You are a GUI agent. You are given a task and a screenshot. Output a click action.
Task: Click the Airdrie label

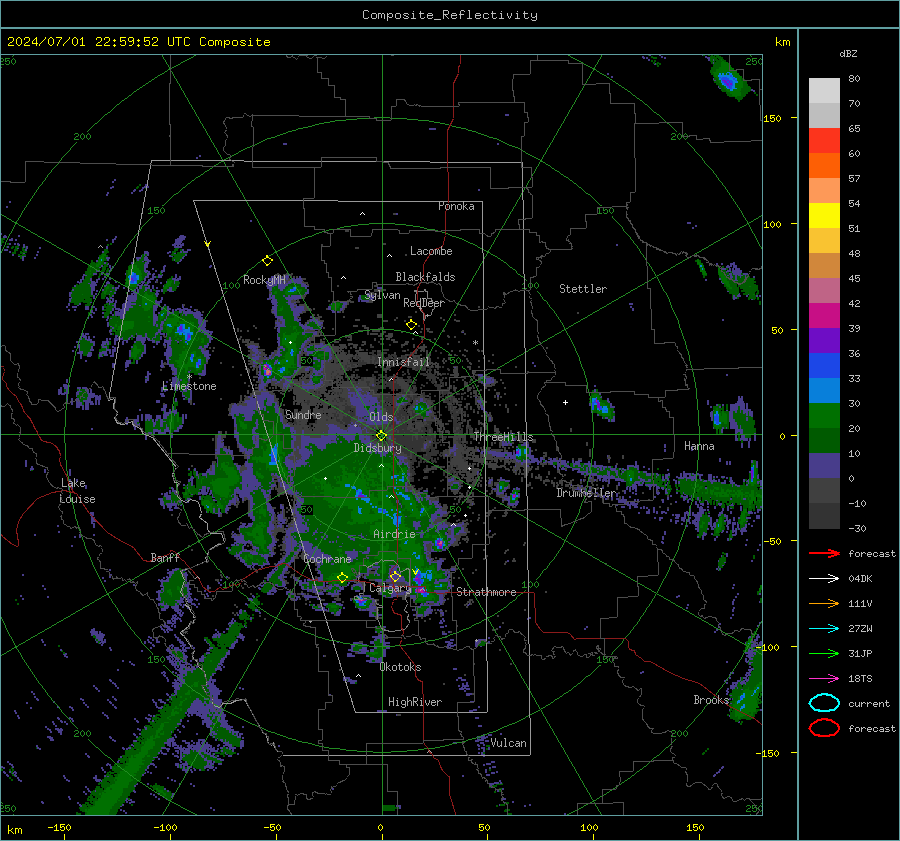(394, 534)
